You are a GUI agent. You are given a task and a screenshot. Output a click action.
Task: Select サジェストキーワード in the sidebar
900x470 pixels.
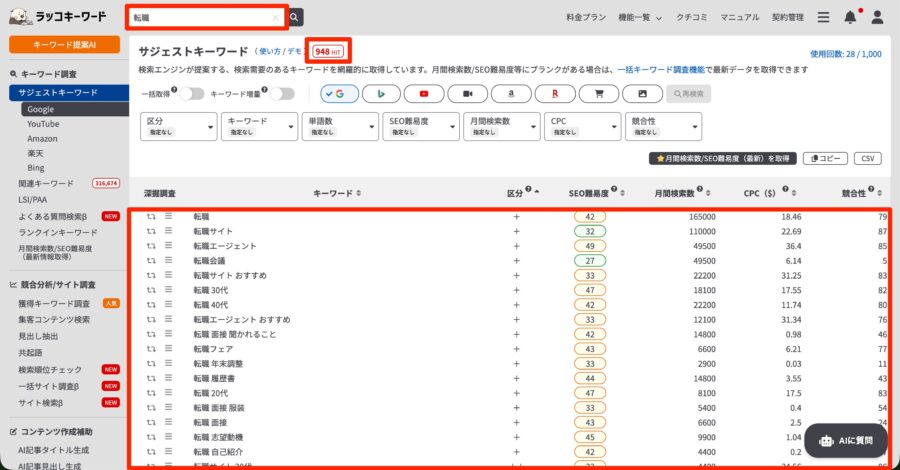pyautogui.click(x=69, y=92)
